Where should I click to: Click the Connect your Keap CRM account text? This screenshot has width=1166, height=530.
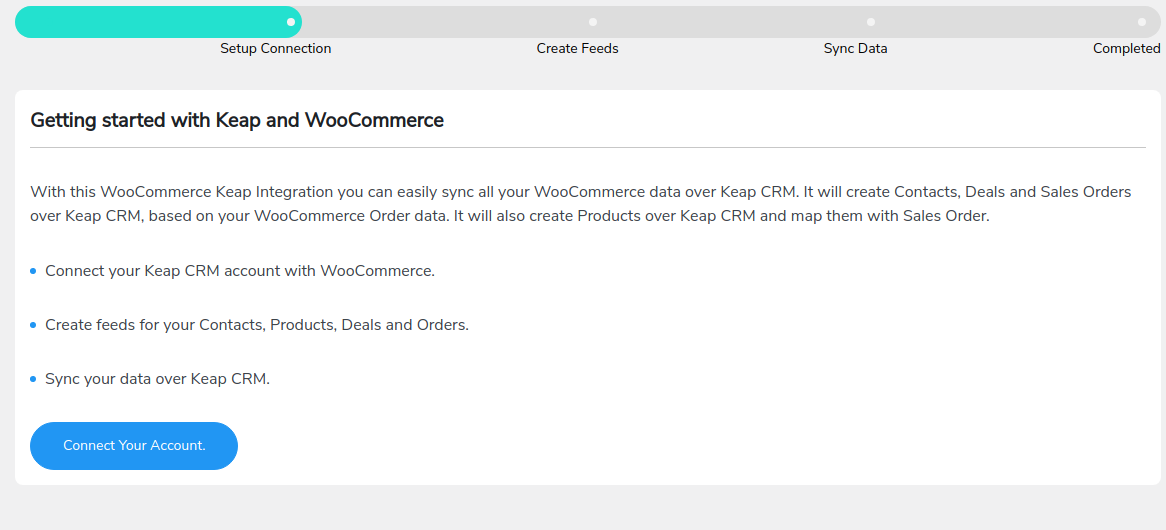point(240,271)
